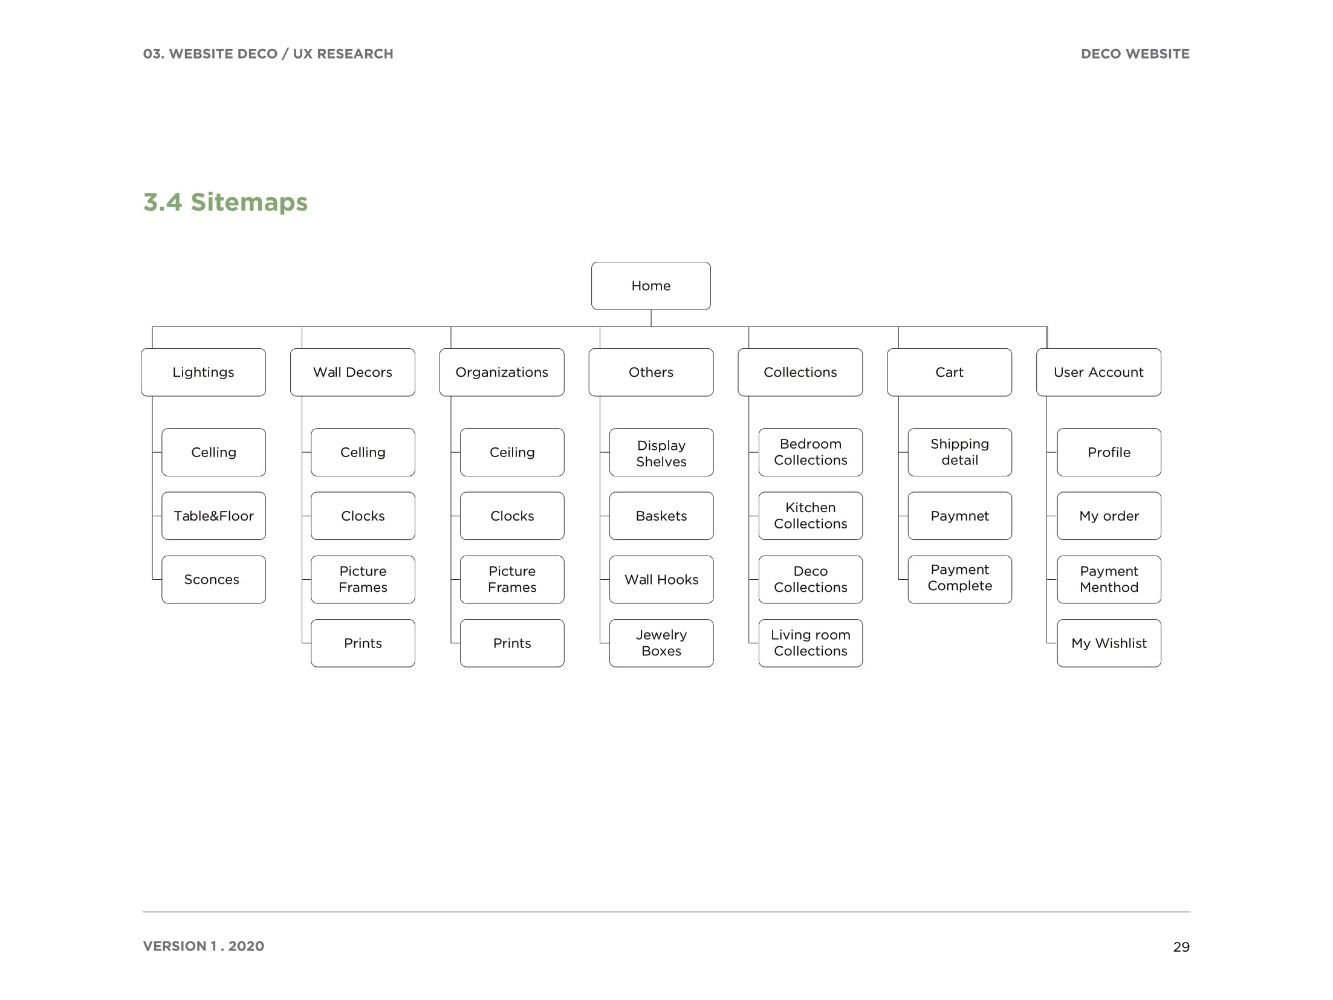Click Display Shelves under Others
This screenshot has width=1333, height=1000.
click(662, 453)
